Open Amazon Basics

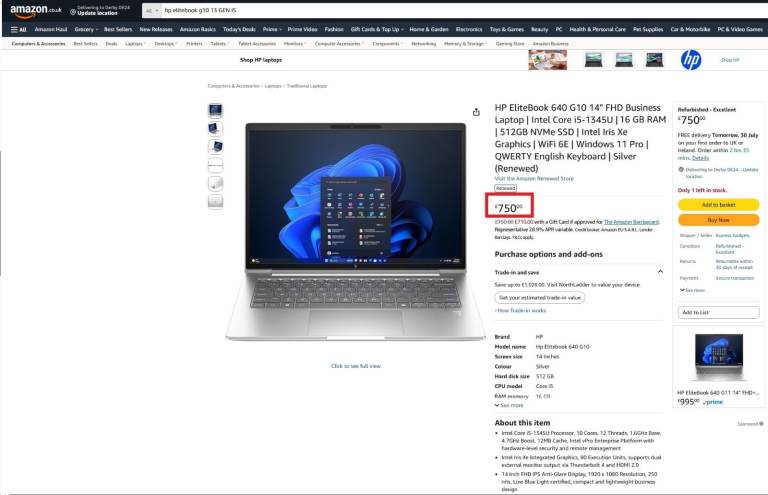198,29
